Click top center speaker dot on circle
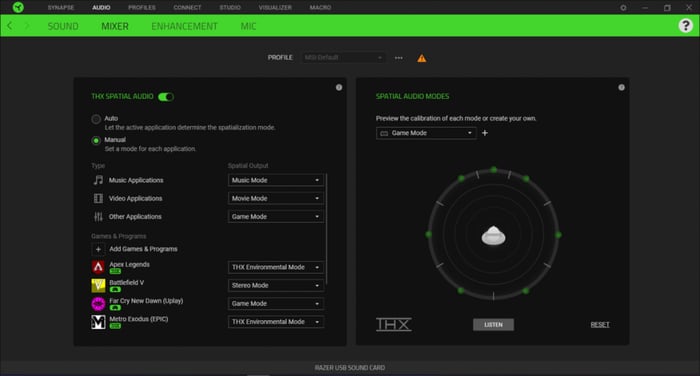 tap(493, 170)
